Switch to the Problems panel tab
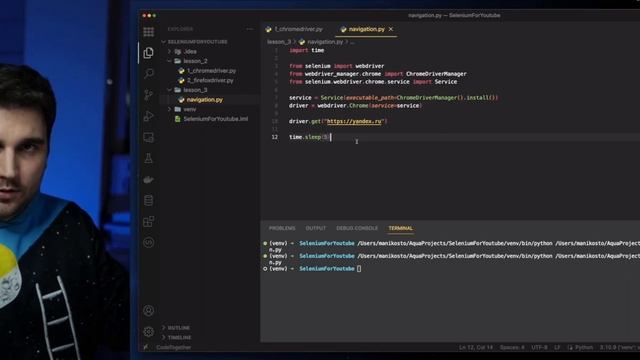Screen dimensions: 640x360 (282, 228)
